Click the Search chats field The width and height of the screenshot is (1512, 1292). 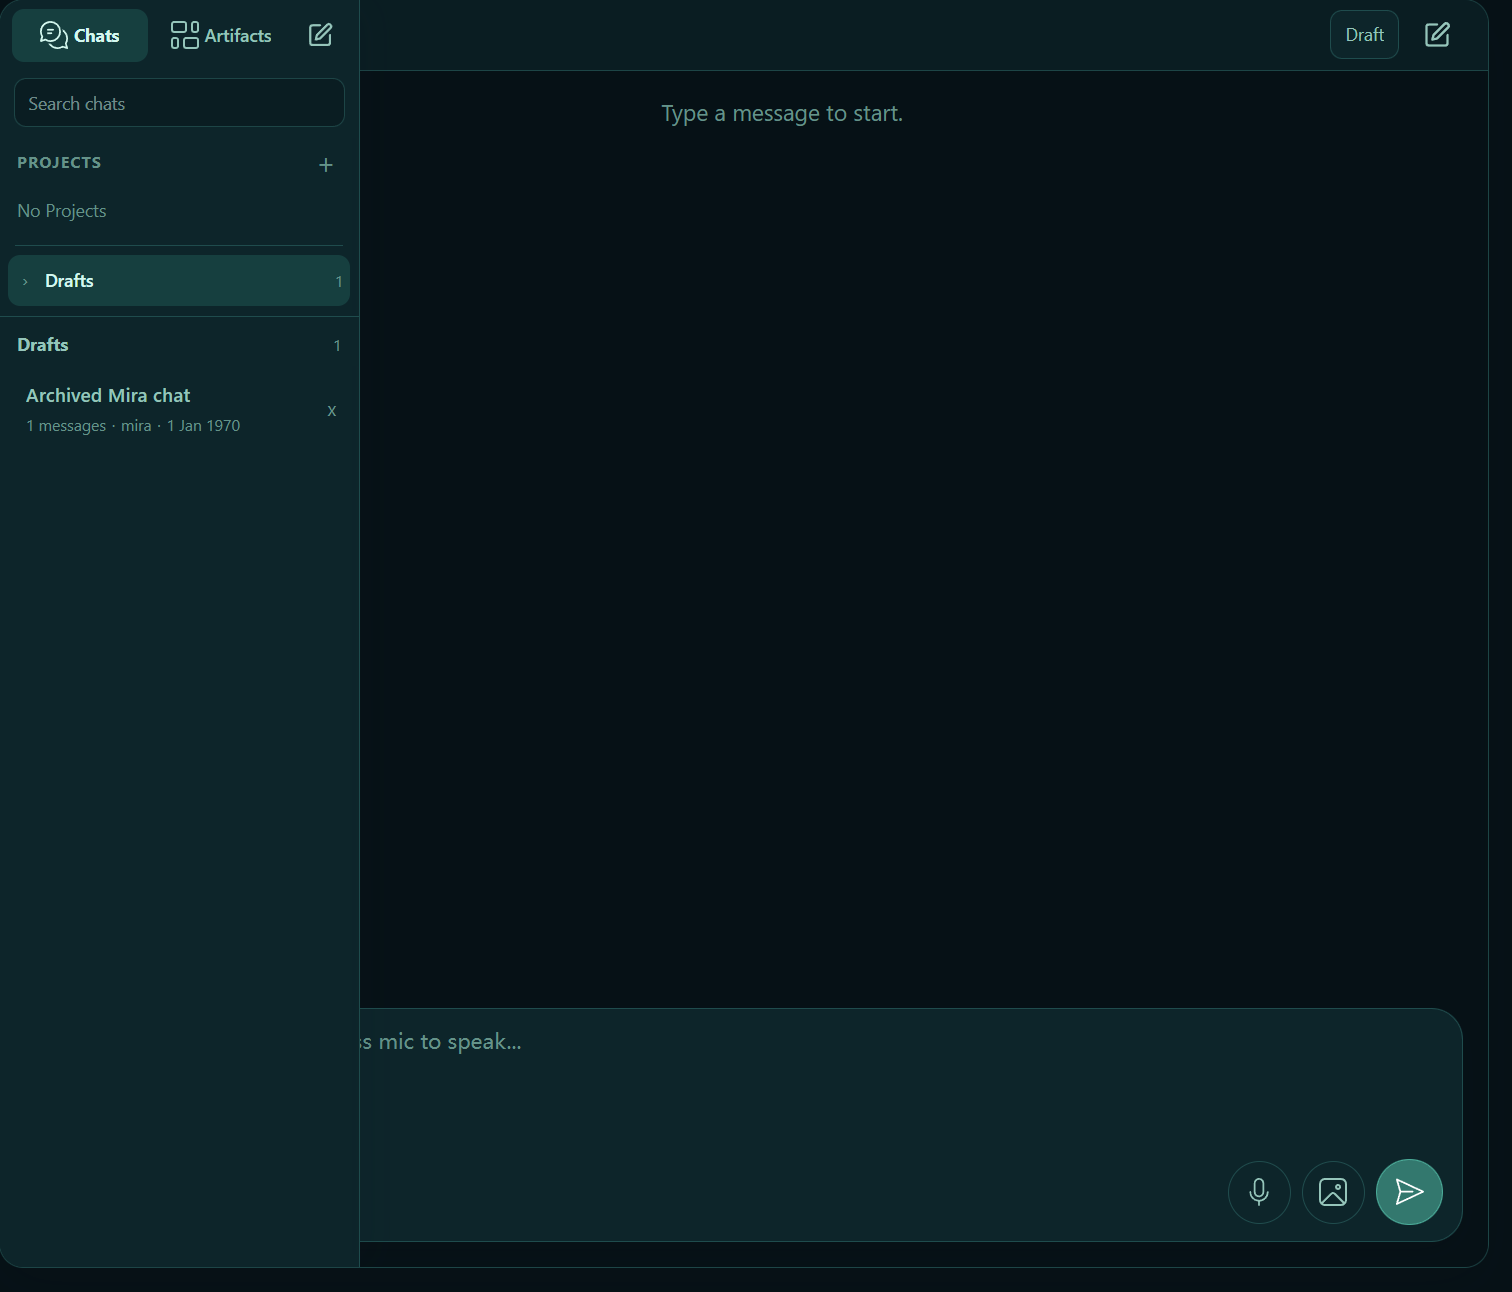[x=179, y=103]
